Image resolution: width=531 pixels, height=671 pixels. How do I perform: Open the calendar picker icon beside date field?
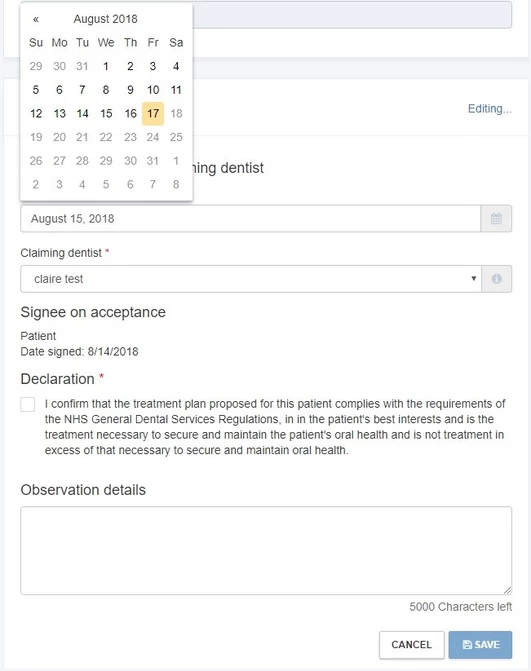(496, 219)
